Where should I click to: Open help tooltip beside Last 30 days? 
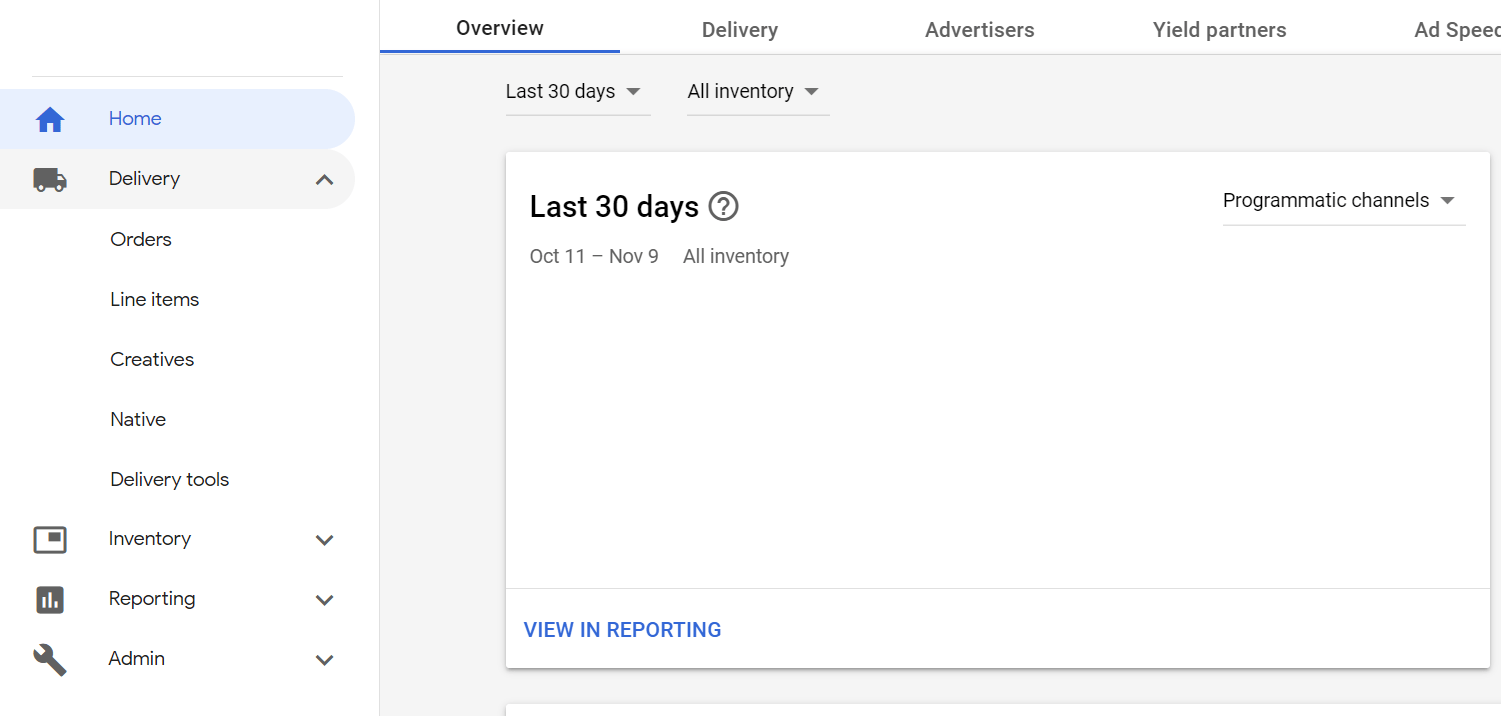point(723,207)
